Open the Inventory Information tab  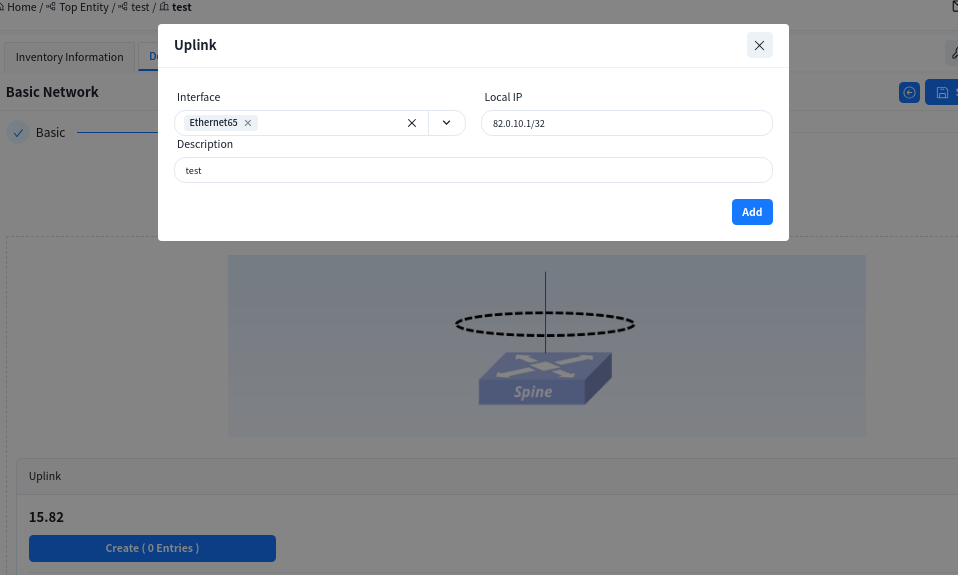click(69, 57)
